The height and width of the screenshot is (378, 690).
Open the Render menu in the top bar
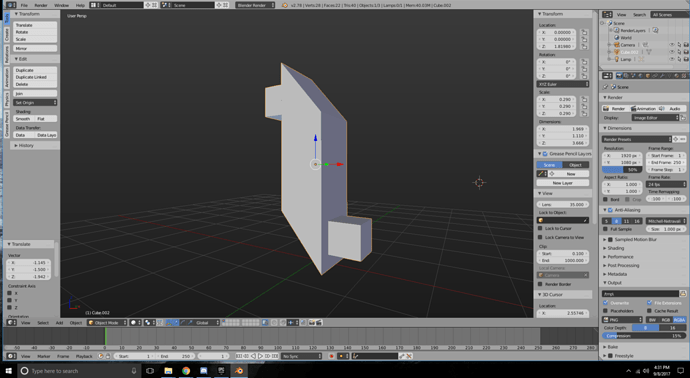[41, 5]
